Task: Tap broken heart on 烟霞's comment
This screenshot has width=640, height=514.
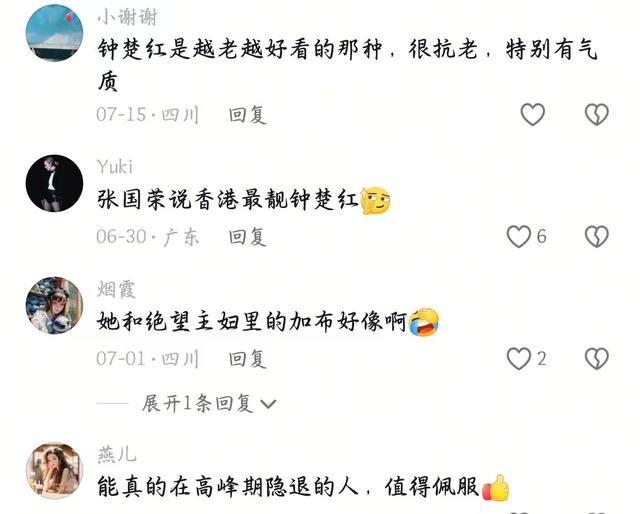Action: tap(597, 359)
